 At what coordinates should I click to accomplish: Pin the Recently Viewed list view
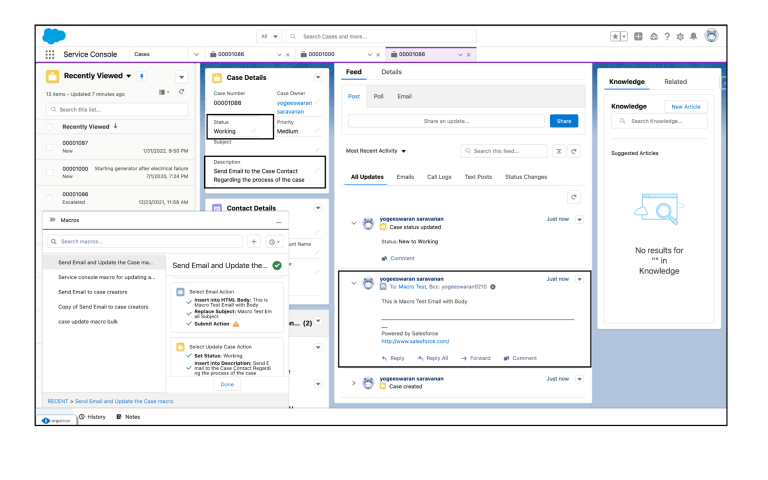tap(142, 76)
